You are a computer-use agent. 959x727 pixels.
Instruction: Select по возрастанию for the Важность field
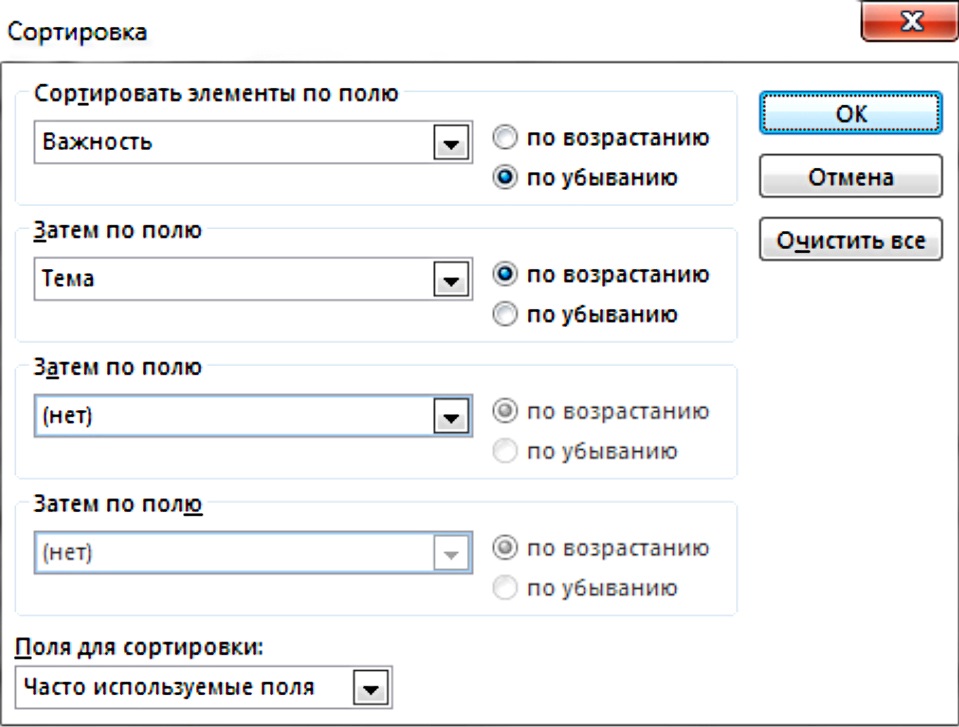pyautogui.click(x=506, y=139)
